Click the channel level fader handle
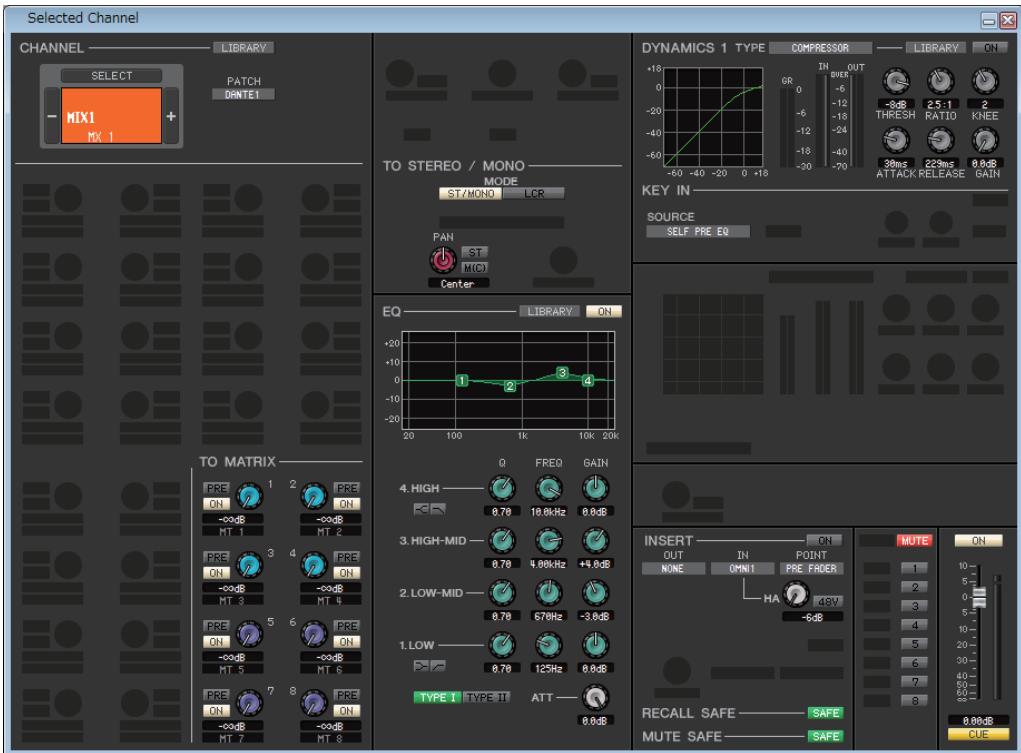This screenshot has width=1021, height=753. 979,597
